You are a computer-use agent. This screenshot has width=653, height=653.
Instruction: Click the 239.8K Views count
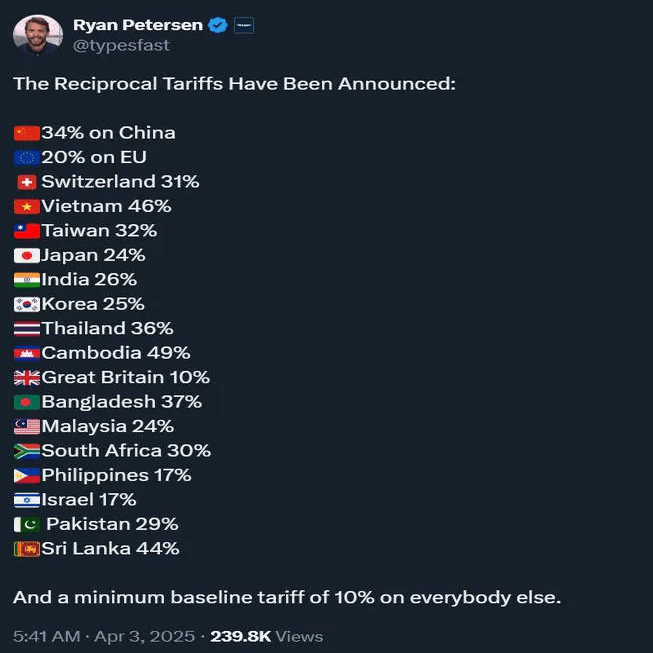(266, 636)
